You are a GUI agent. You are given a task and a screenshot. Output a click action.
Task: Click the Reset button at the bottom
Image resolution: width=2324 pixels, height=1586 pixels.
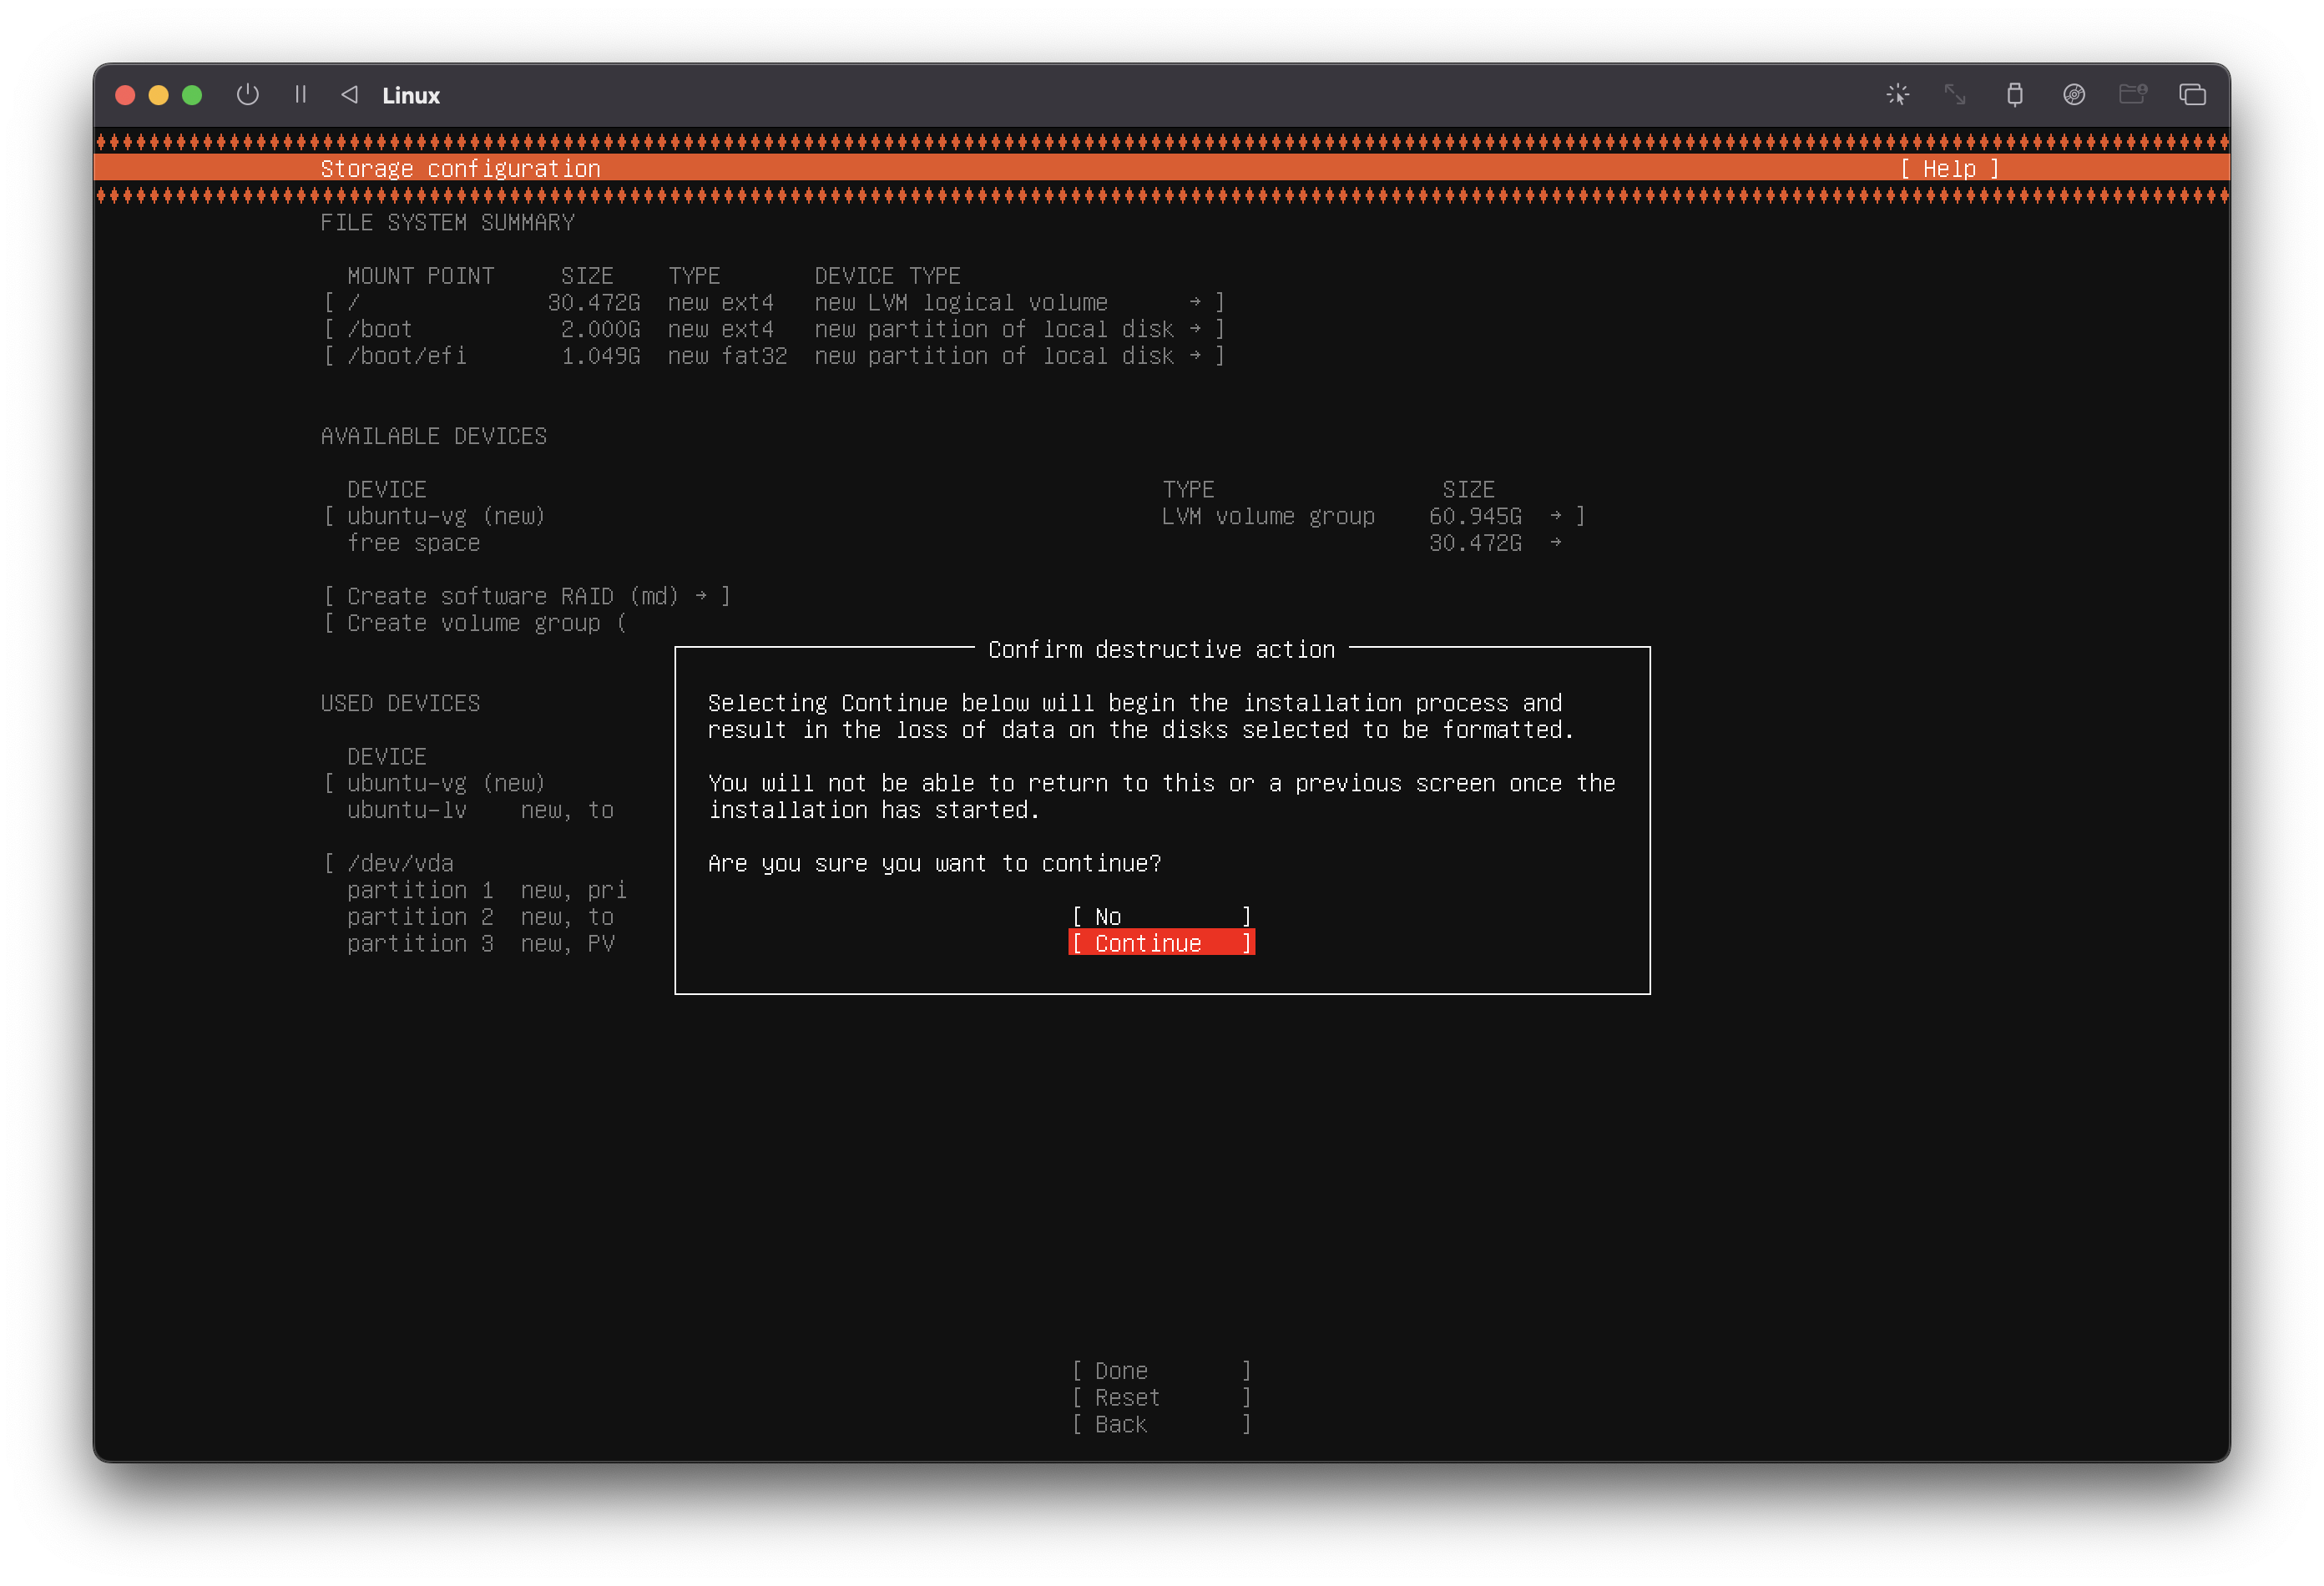pos(1160,1397)
